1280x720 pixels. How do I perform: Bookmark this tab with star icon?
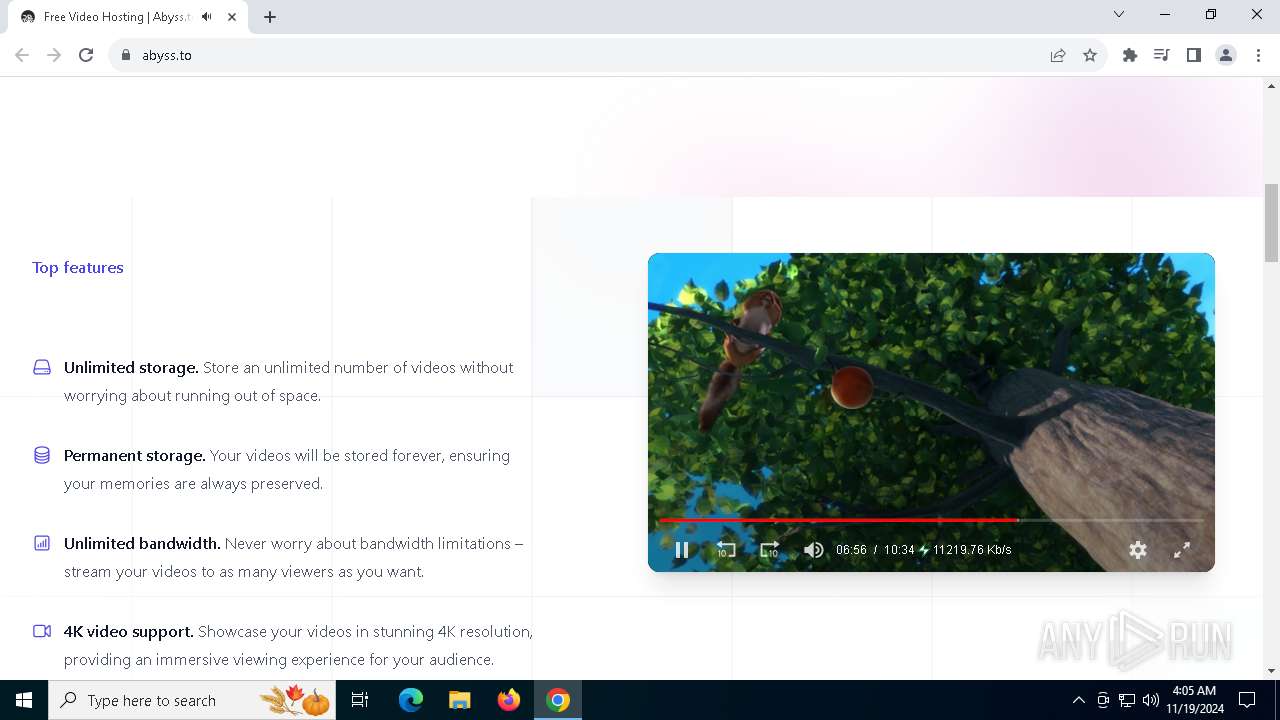click(x=1090, y=55)
